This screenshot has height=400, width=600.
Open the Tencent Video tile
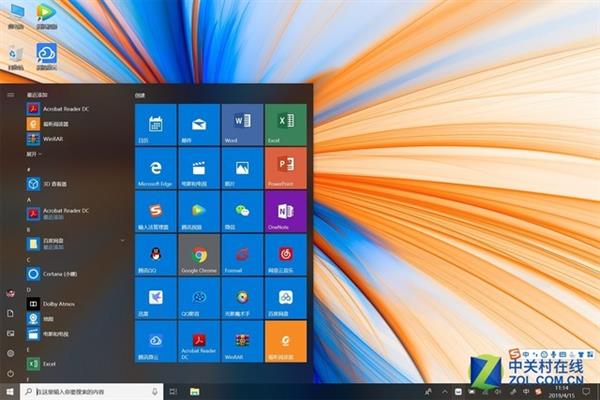(199, 212)
